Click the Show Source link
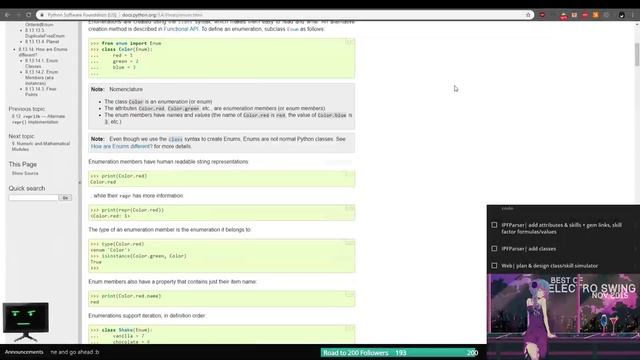 coord(25,173)
